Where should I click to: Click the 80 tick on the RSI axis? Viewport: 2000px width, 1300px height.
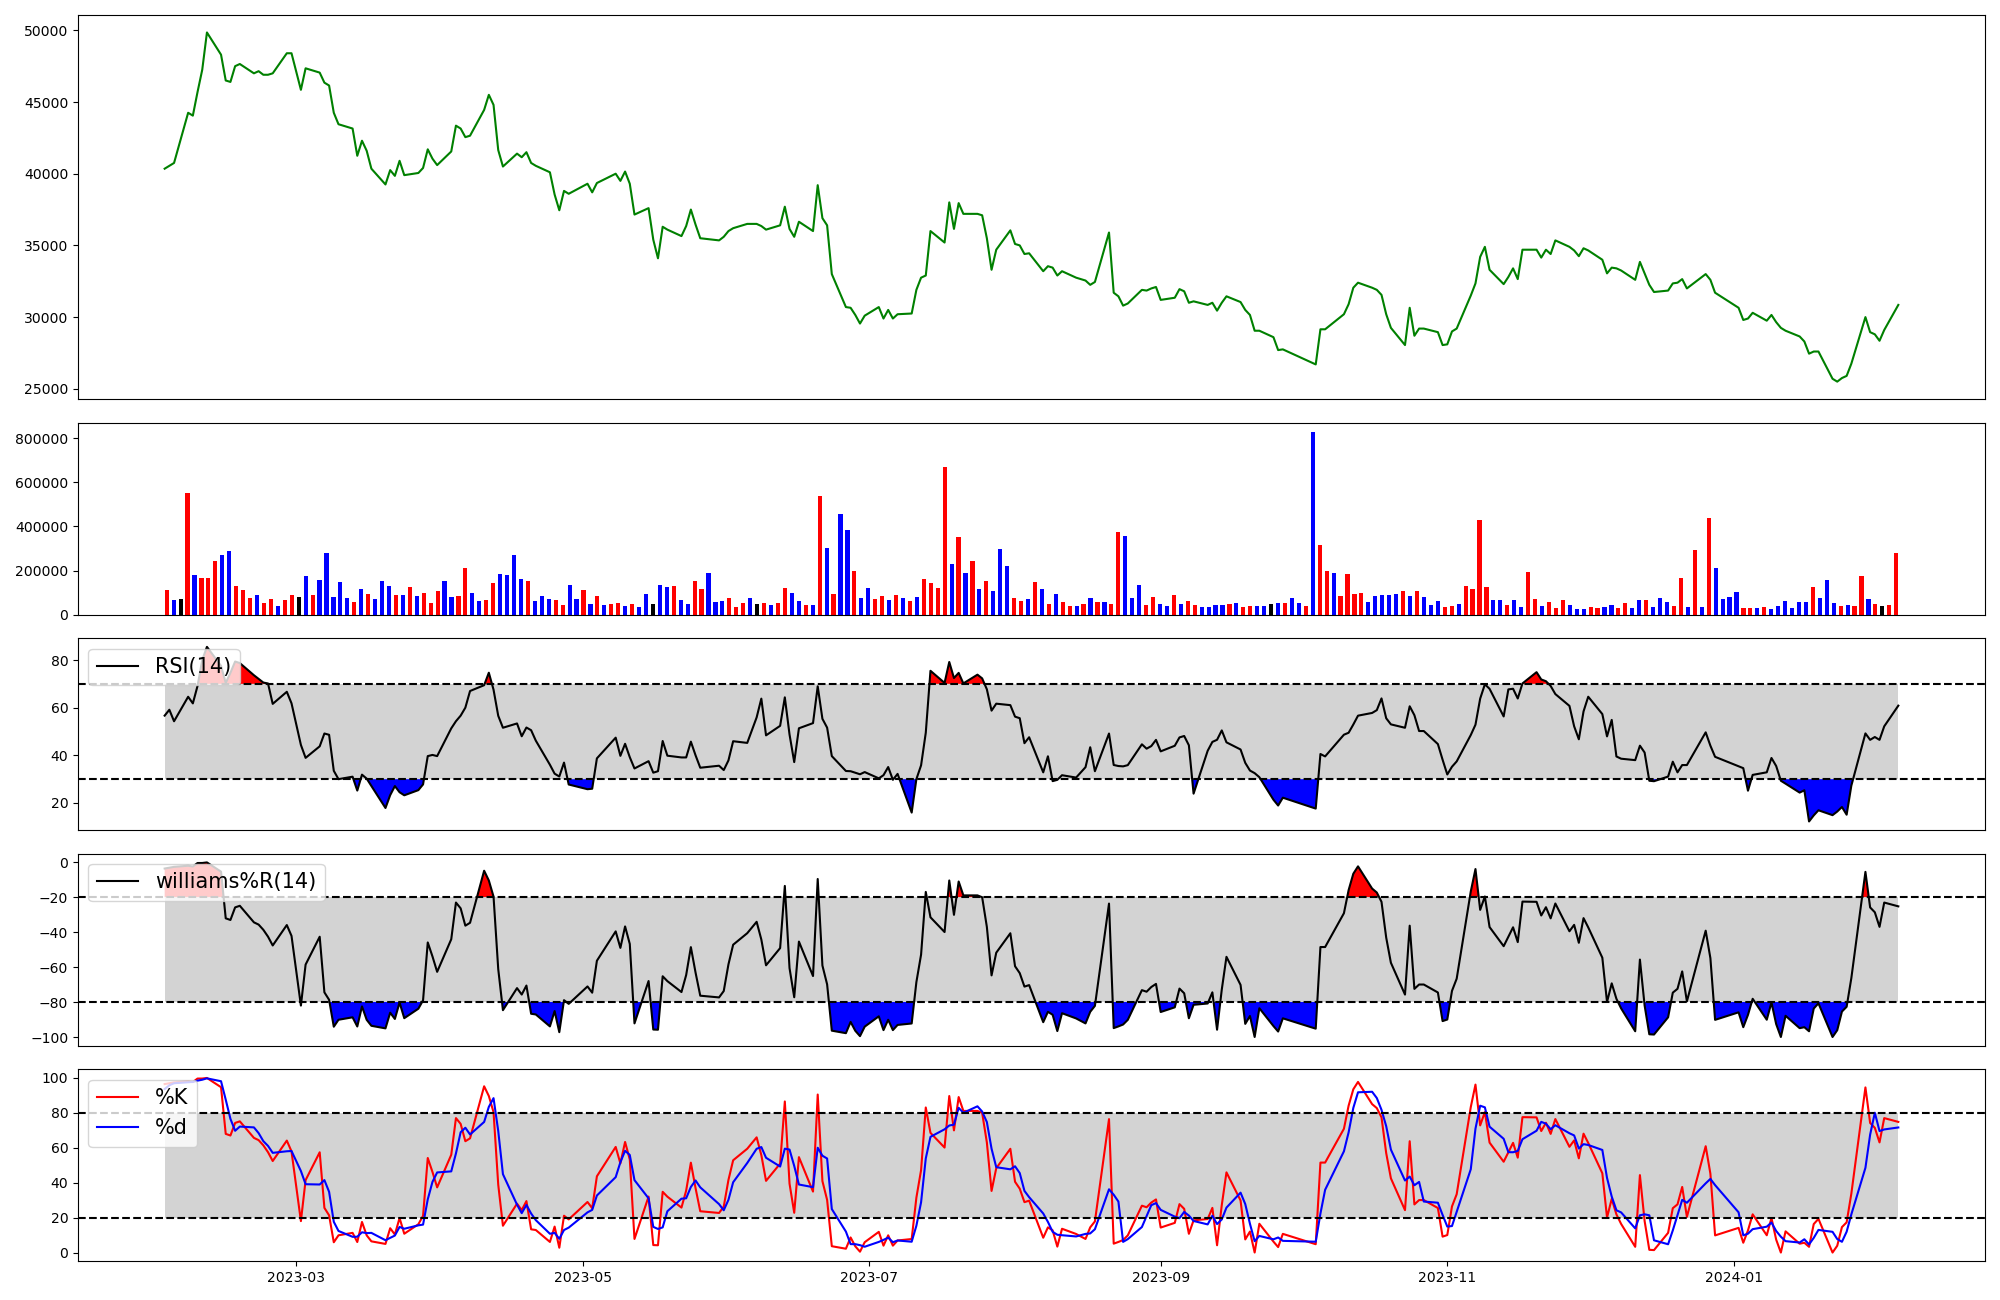[x=59, y=661]
